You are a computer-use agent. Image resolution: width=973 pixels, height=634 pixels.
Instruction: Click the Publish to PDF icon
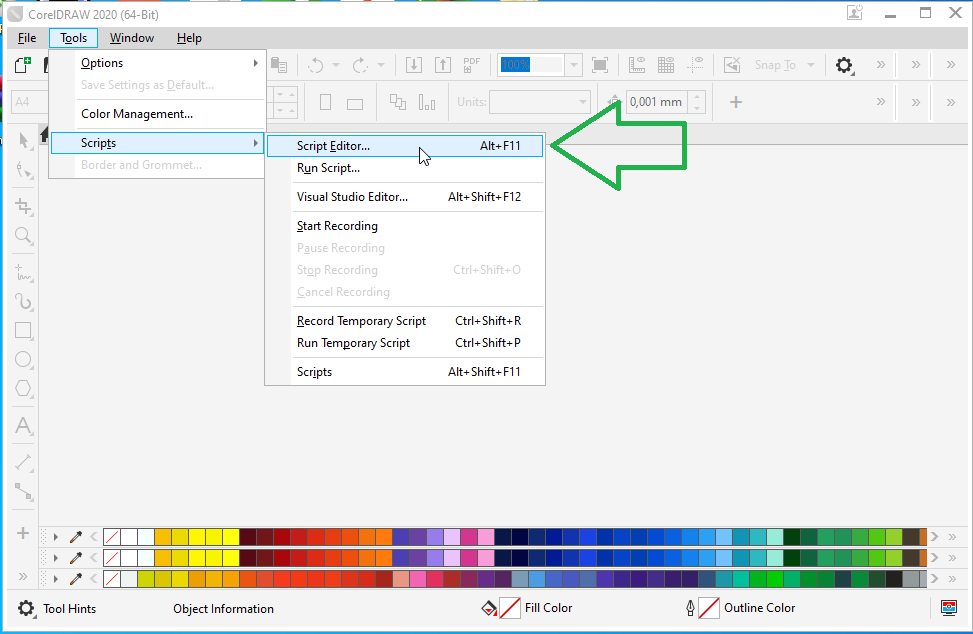point(472,65)
